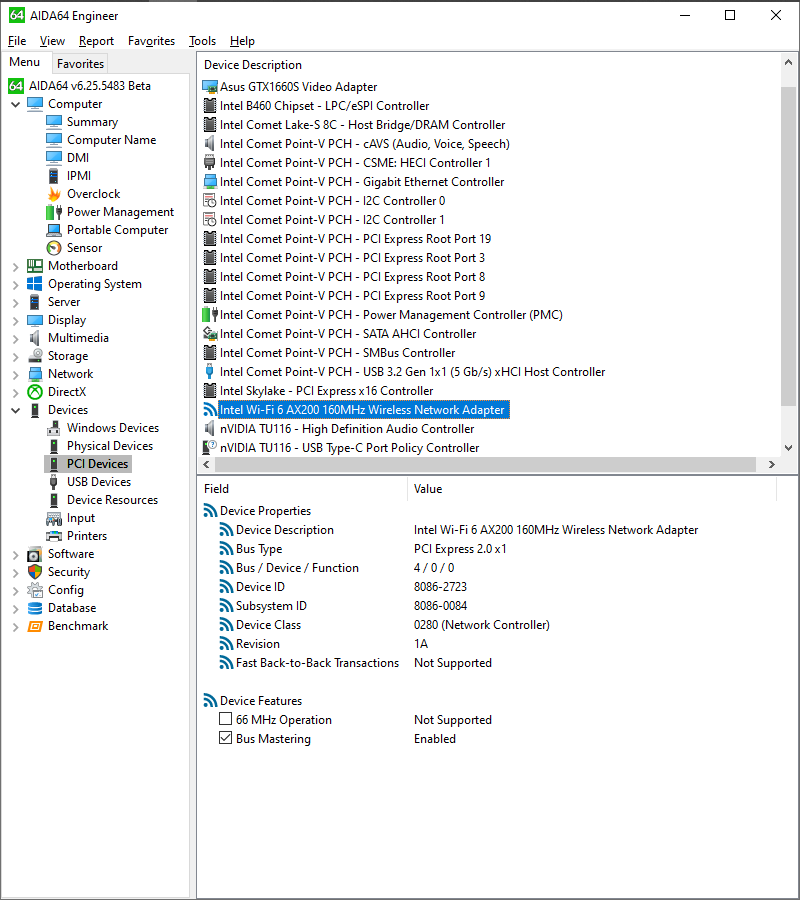
Task: Expand the Software tree node
Action: click(x=15, y=554)
